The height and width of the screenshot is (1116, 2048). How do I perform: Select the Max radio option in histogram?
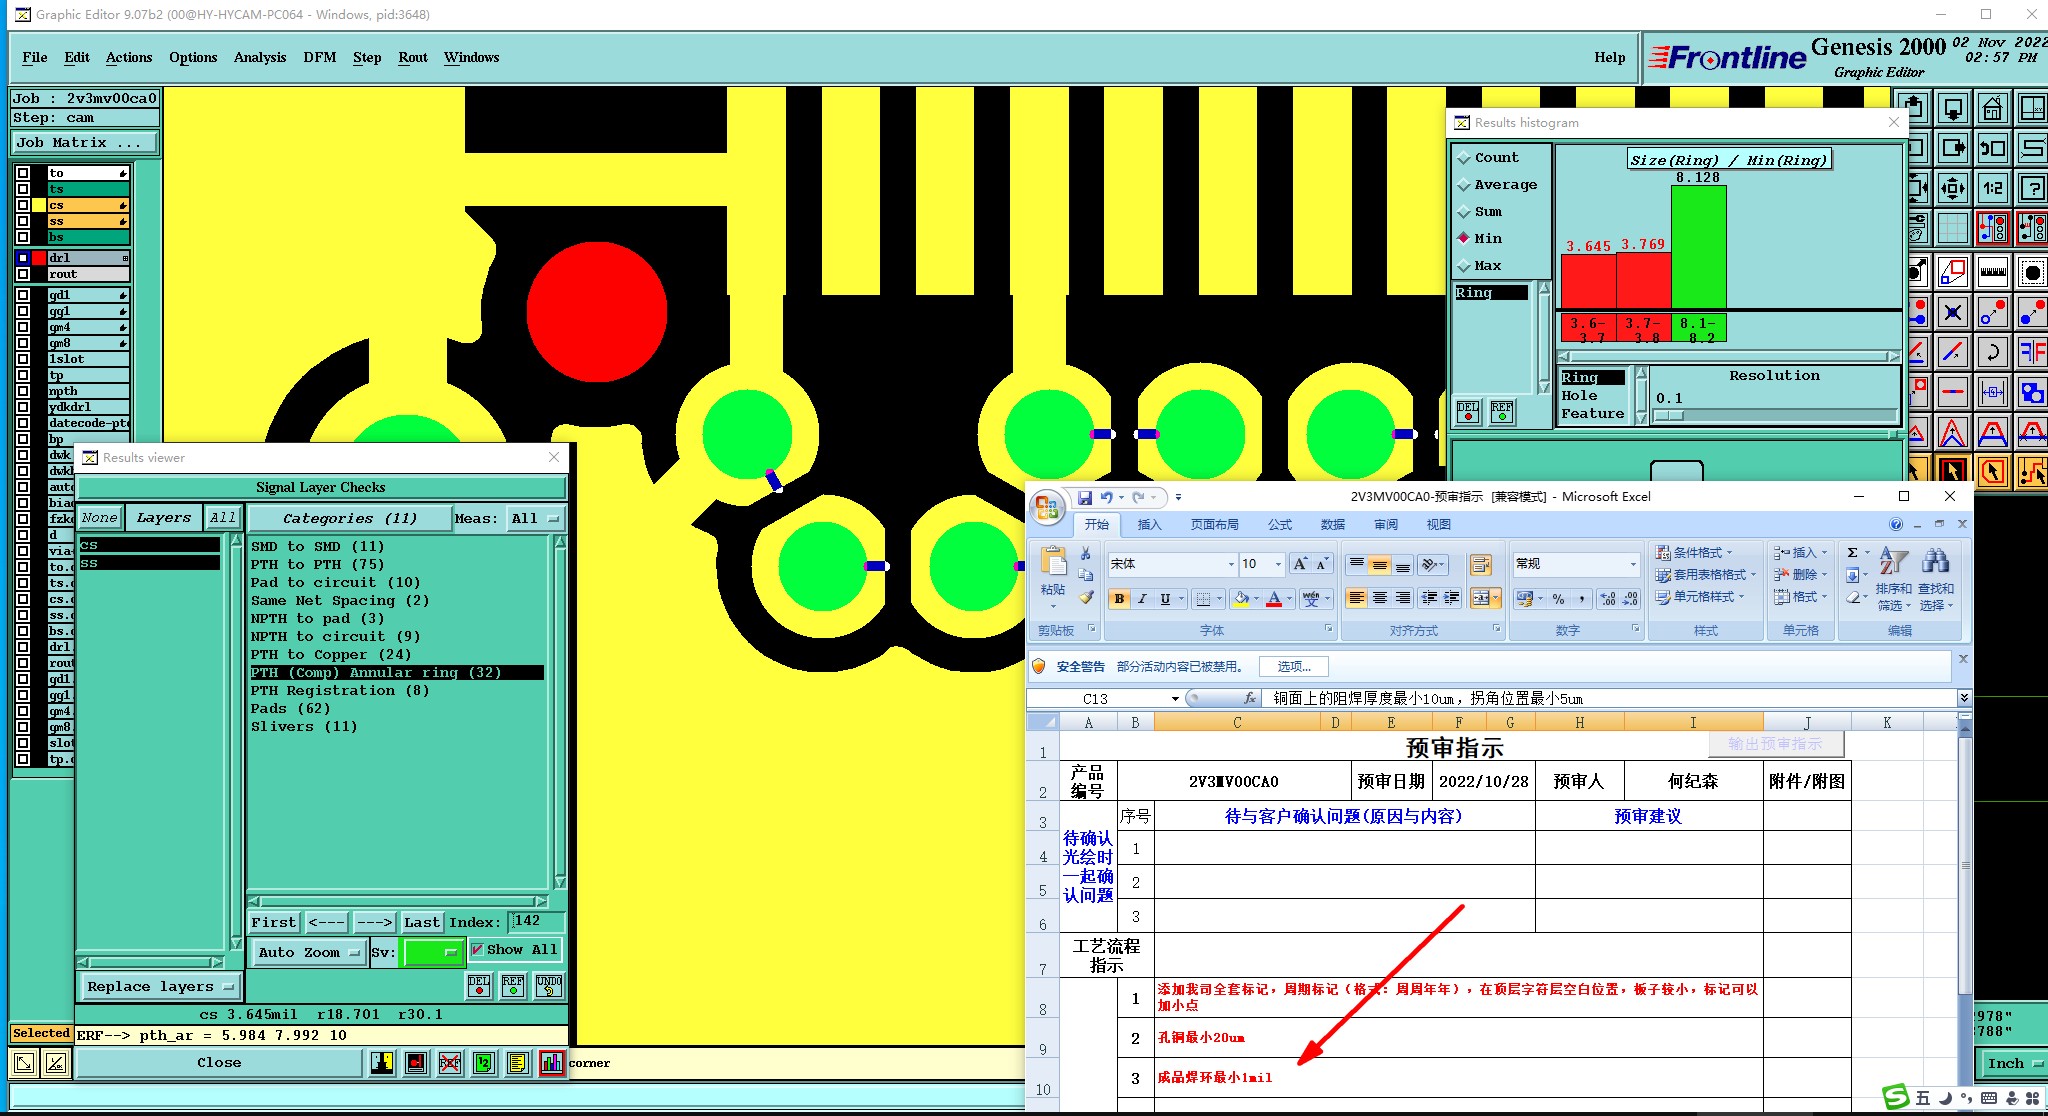click(1464, 266)
